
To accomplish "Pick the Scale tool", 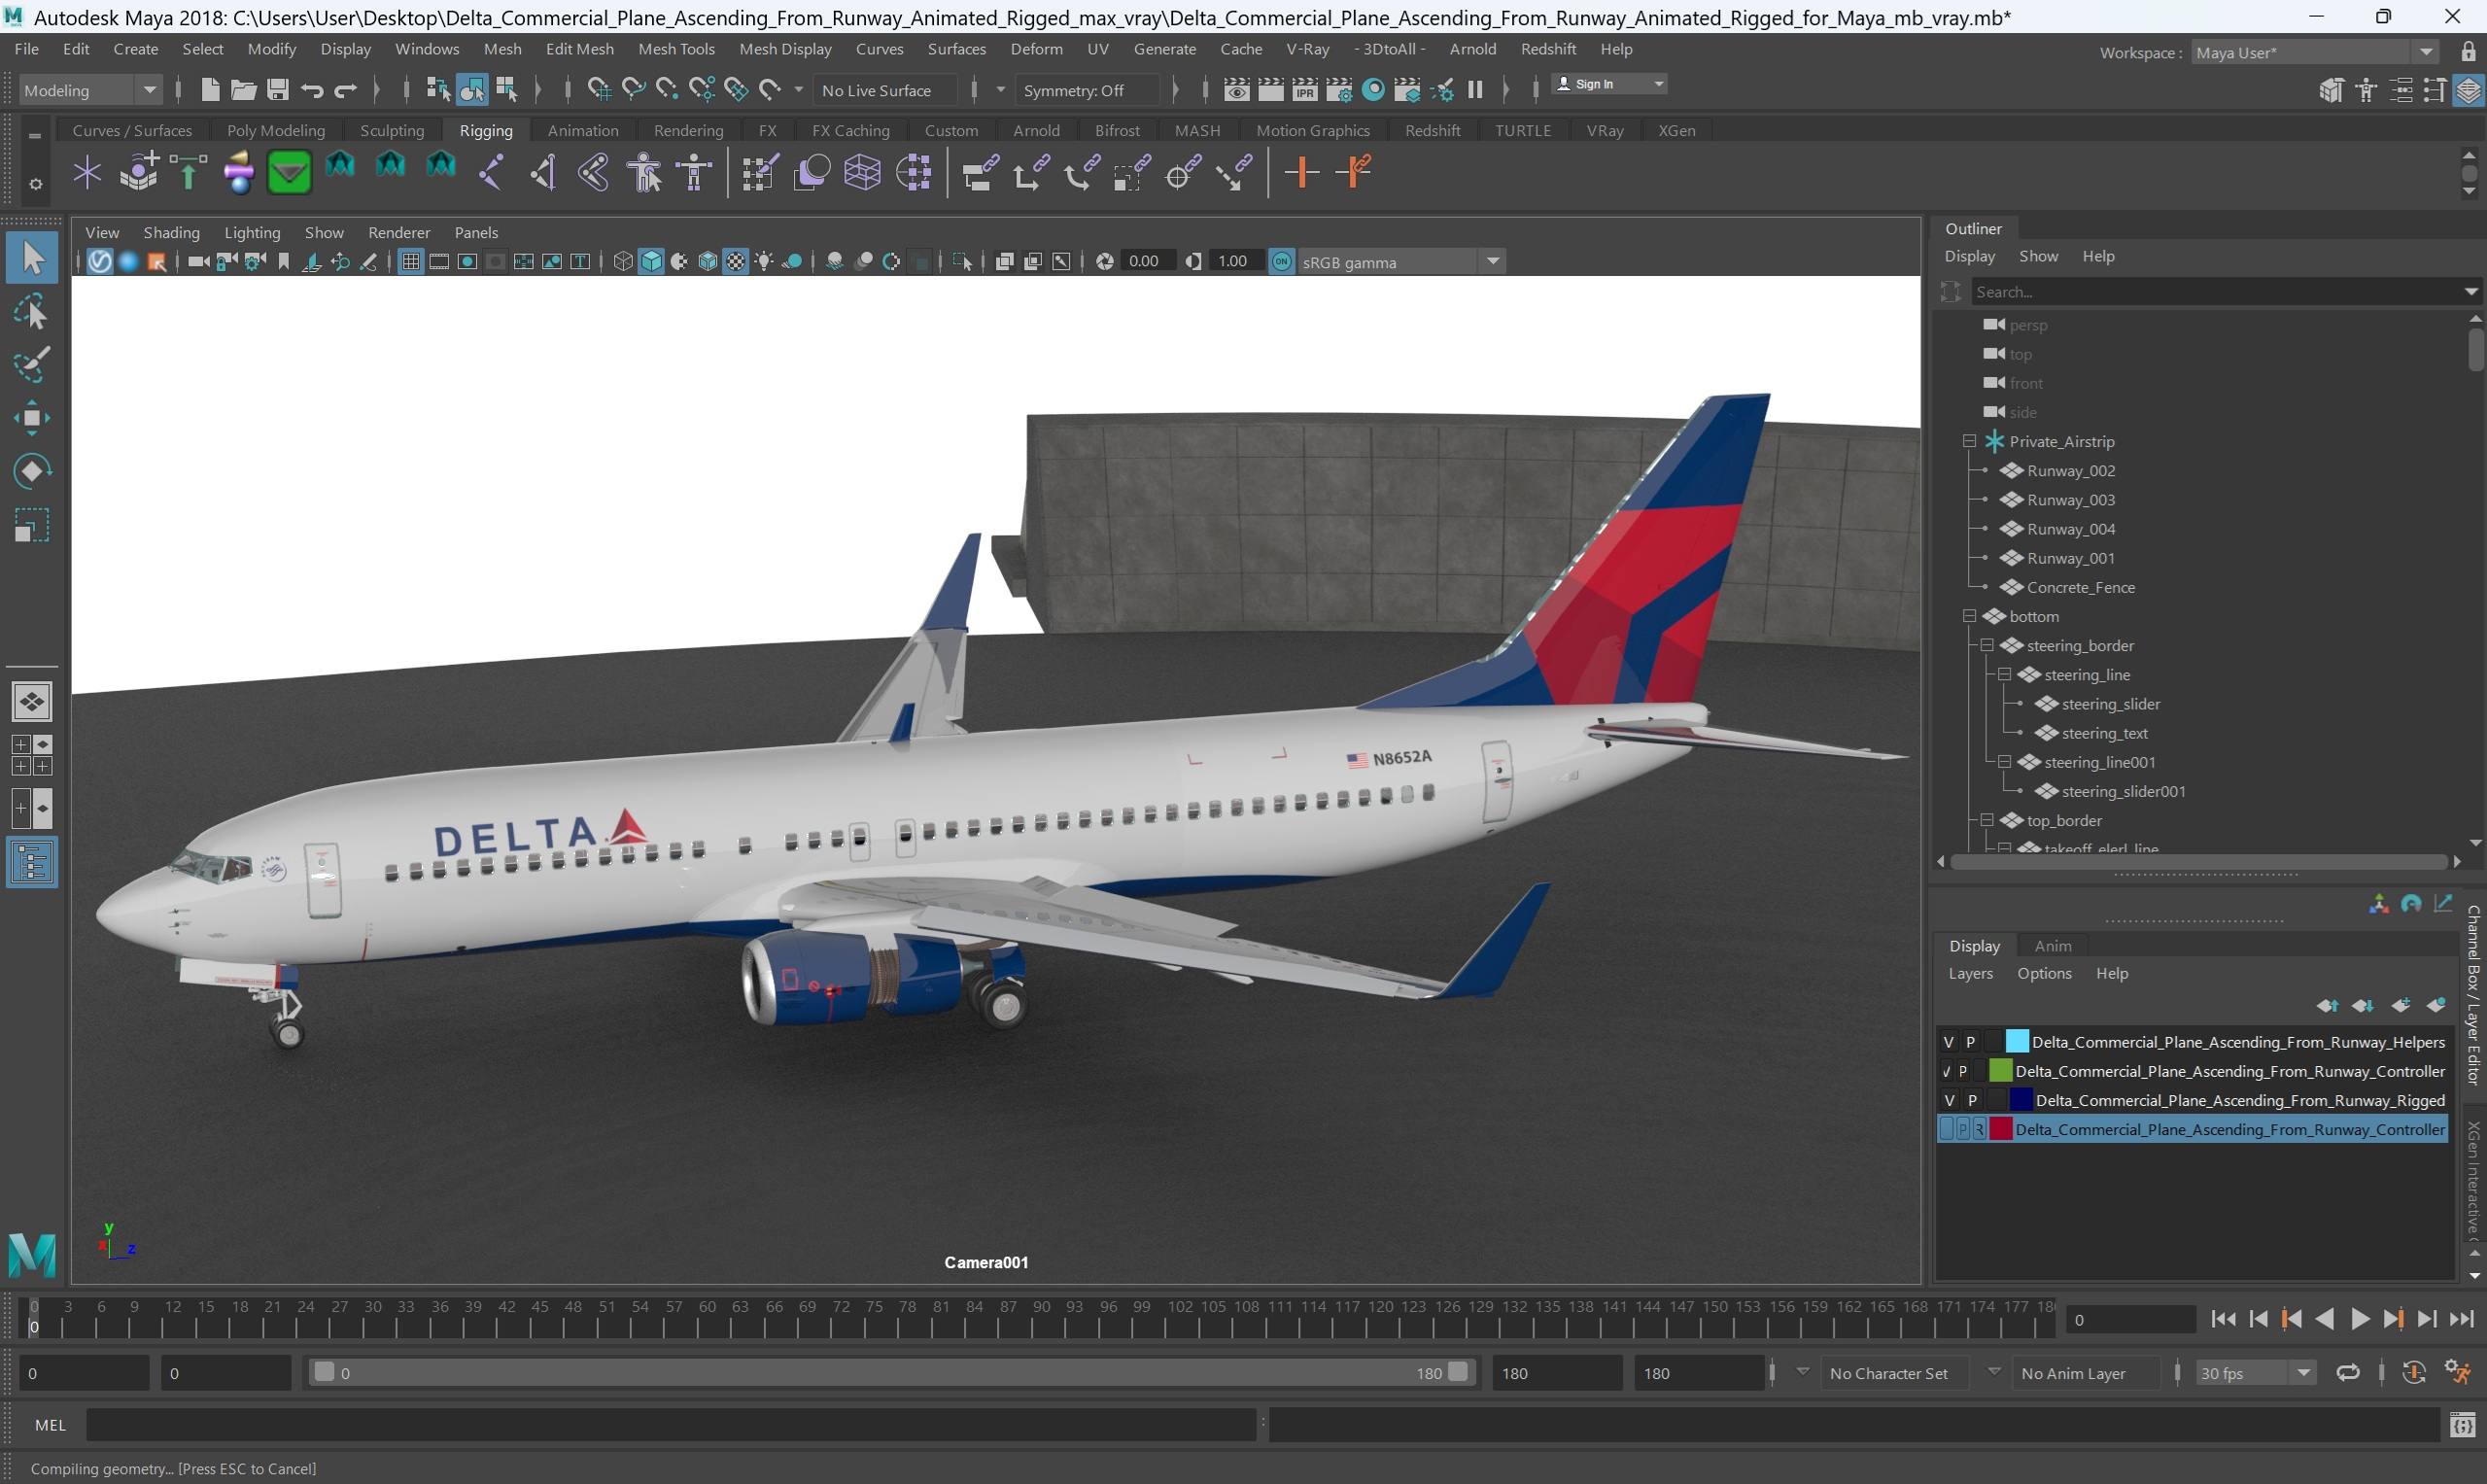I will 32,525.
